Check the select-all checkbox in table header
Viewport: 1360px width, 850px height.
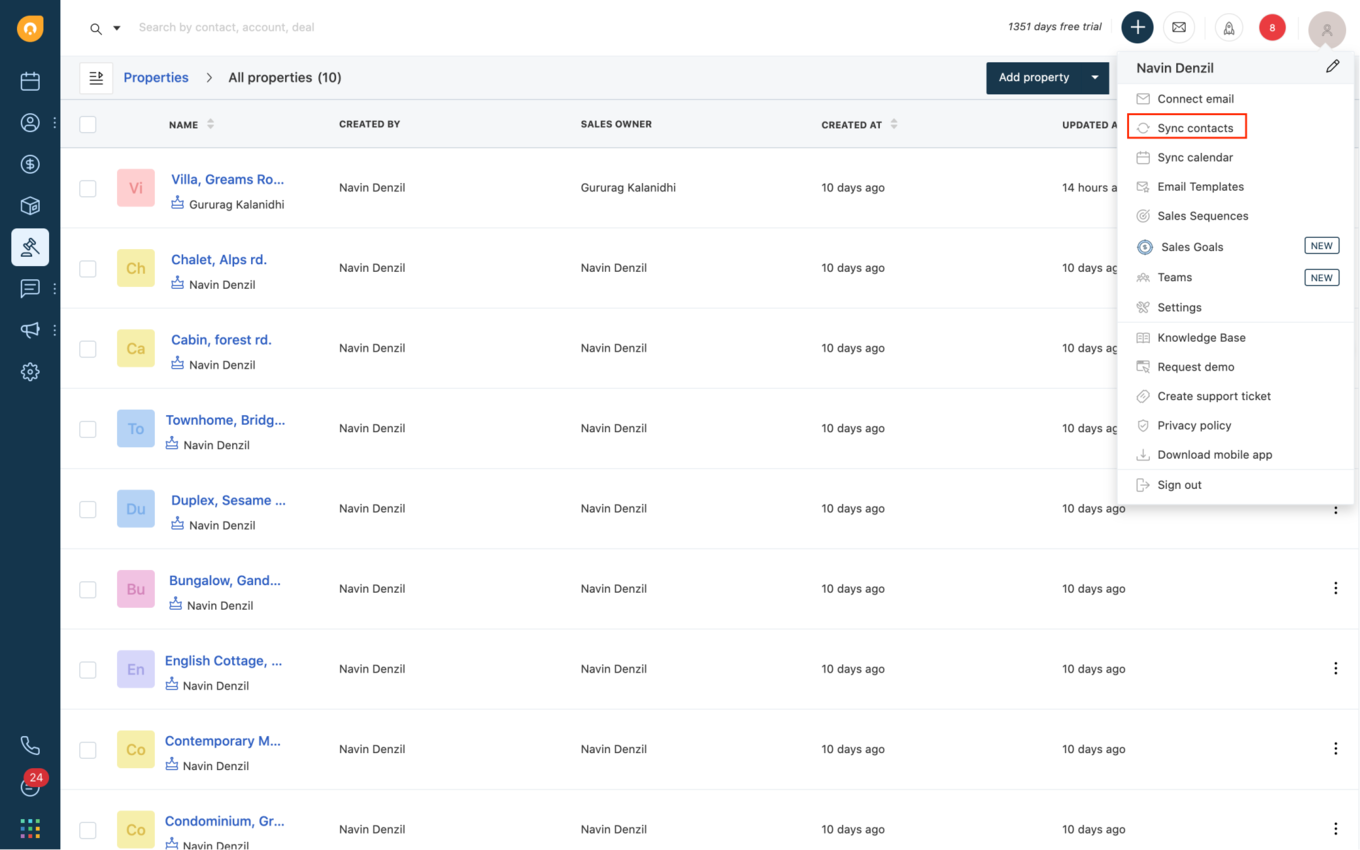(88, 124)
